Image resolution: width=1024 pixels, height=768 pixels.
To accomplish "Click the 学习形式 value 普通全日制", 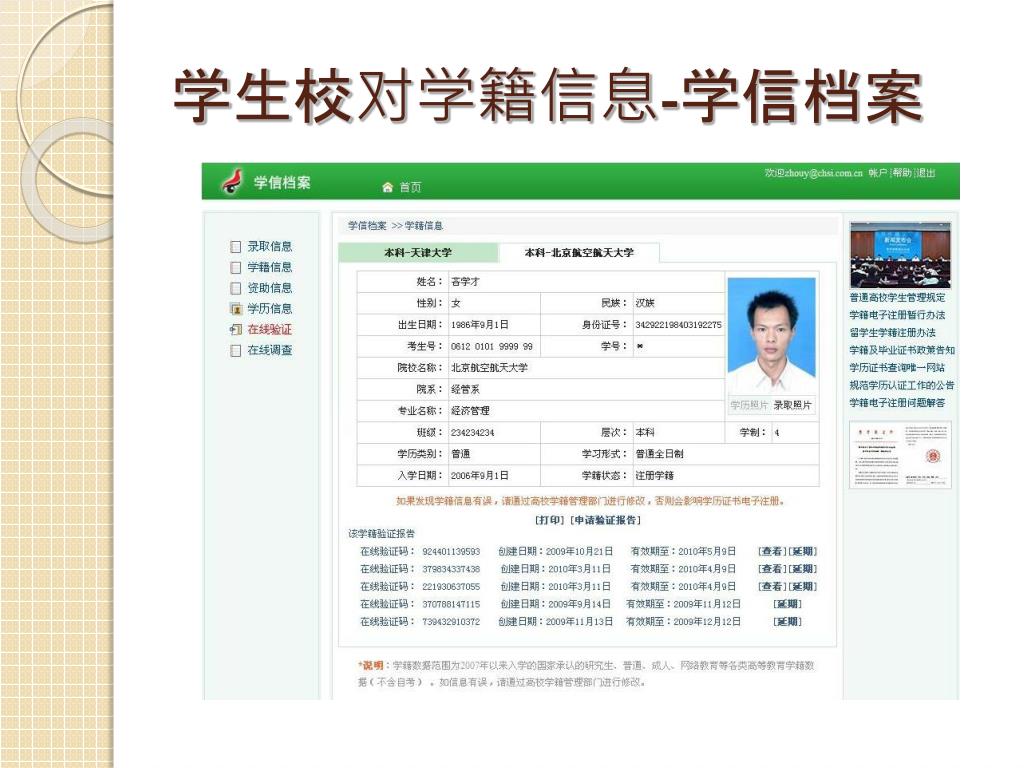I will pos(659,454).
